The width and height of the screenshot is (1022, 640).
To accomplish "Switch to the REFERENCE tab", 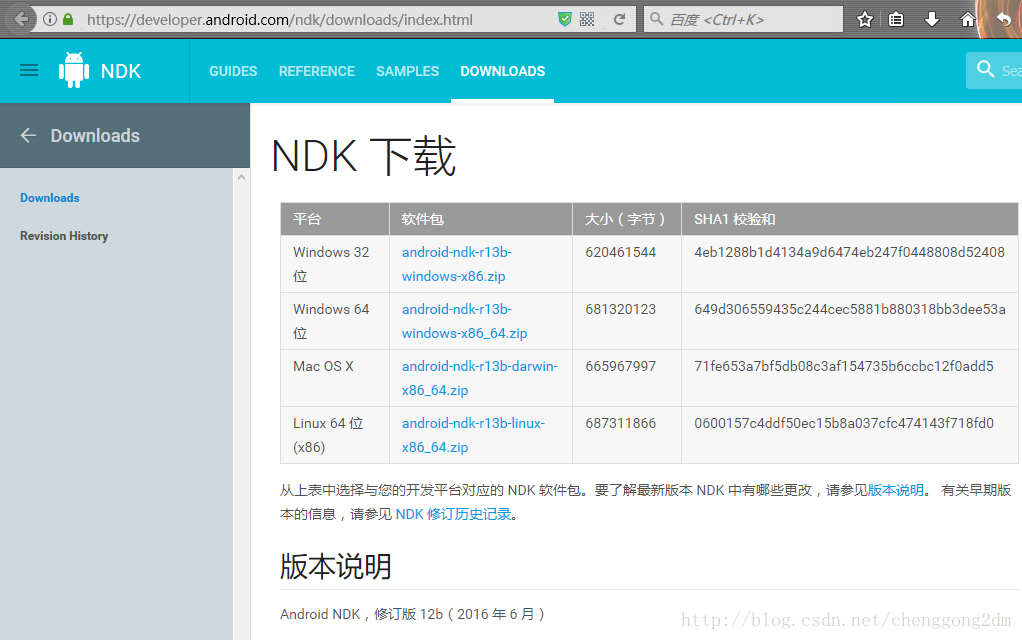I will click(316, 71).
